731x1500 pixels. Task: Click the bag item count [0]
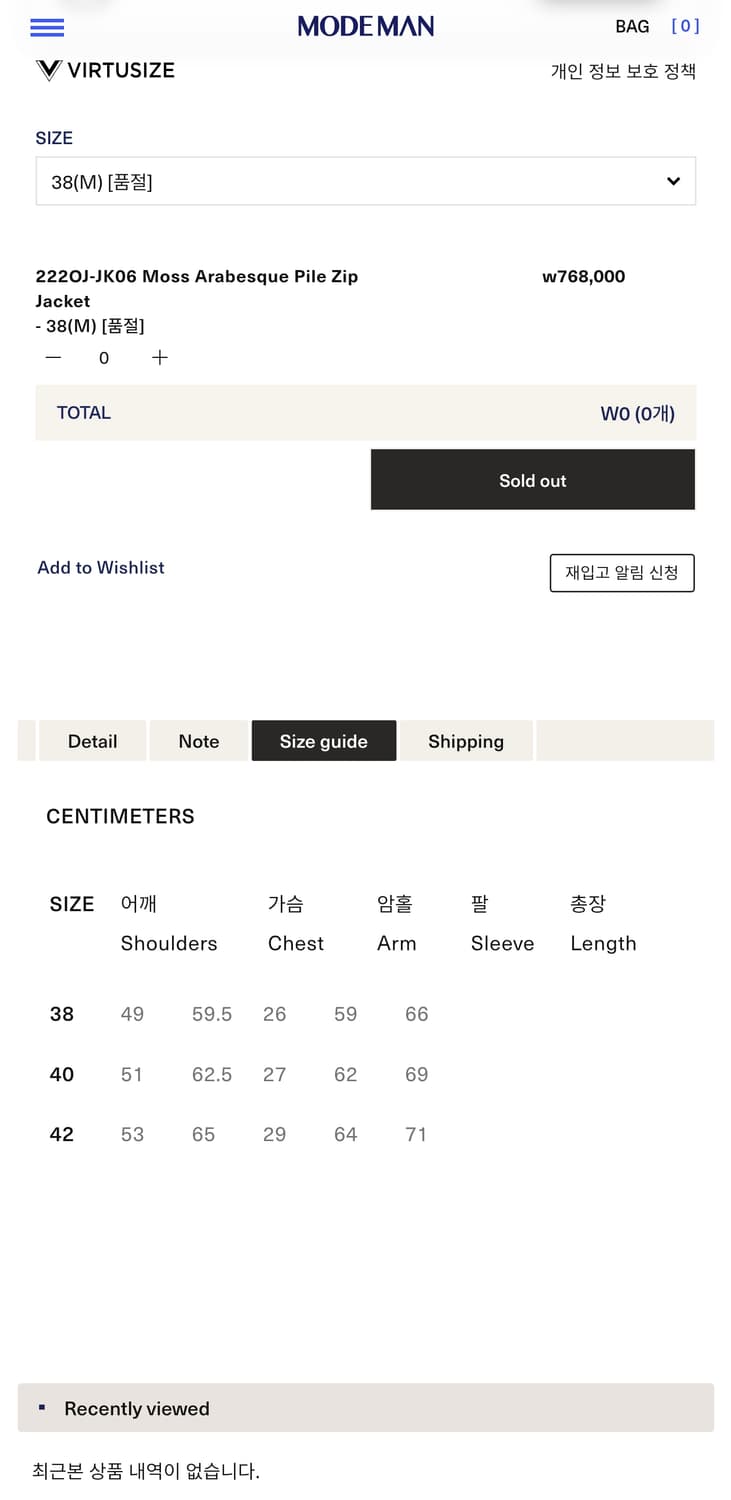685,27
